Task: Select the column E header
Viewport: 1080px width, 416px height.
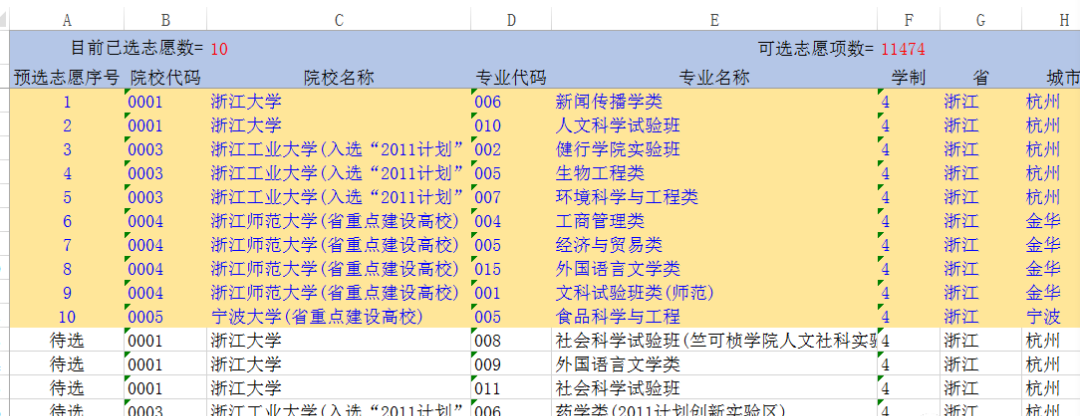Action: (714, 20)
